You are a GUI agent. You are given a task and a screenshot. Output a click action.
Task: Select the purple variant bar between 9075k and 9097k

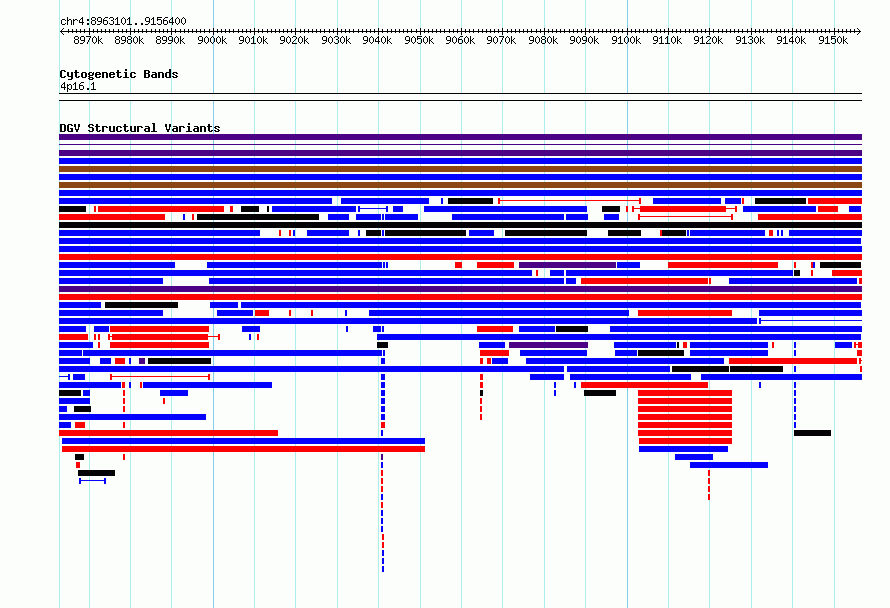tap(567, 265)
